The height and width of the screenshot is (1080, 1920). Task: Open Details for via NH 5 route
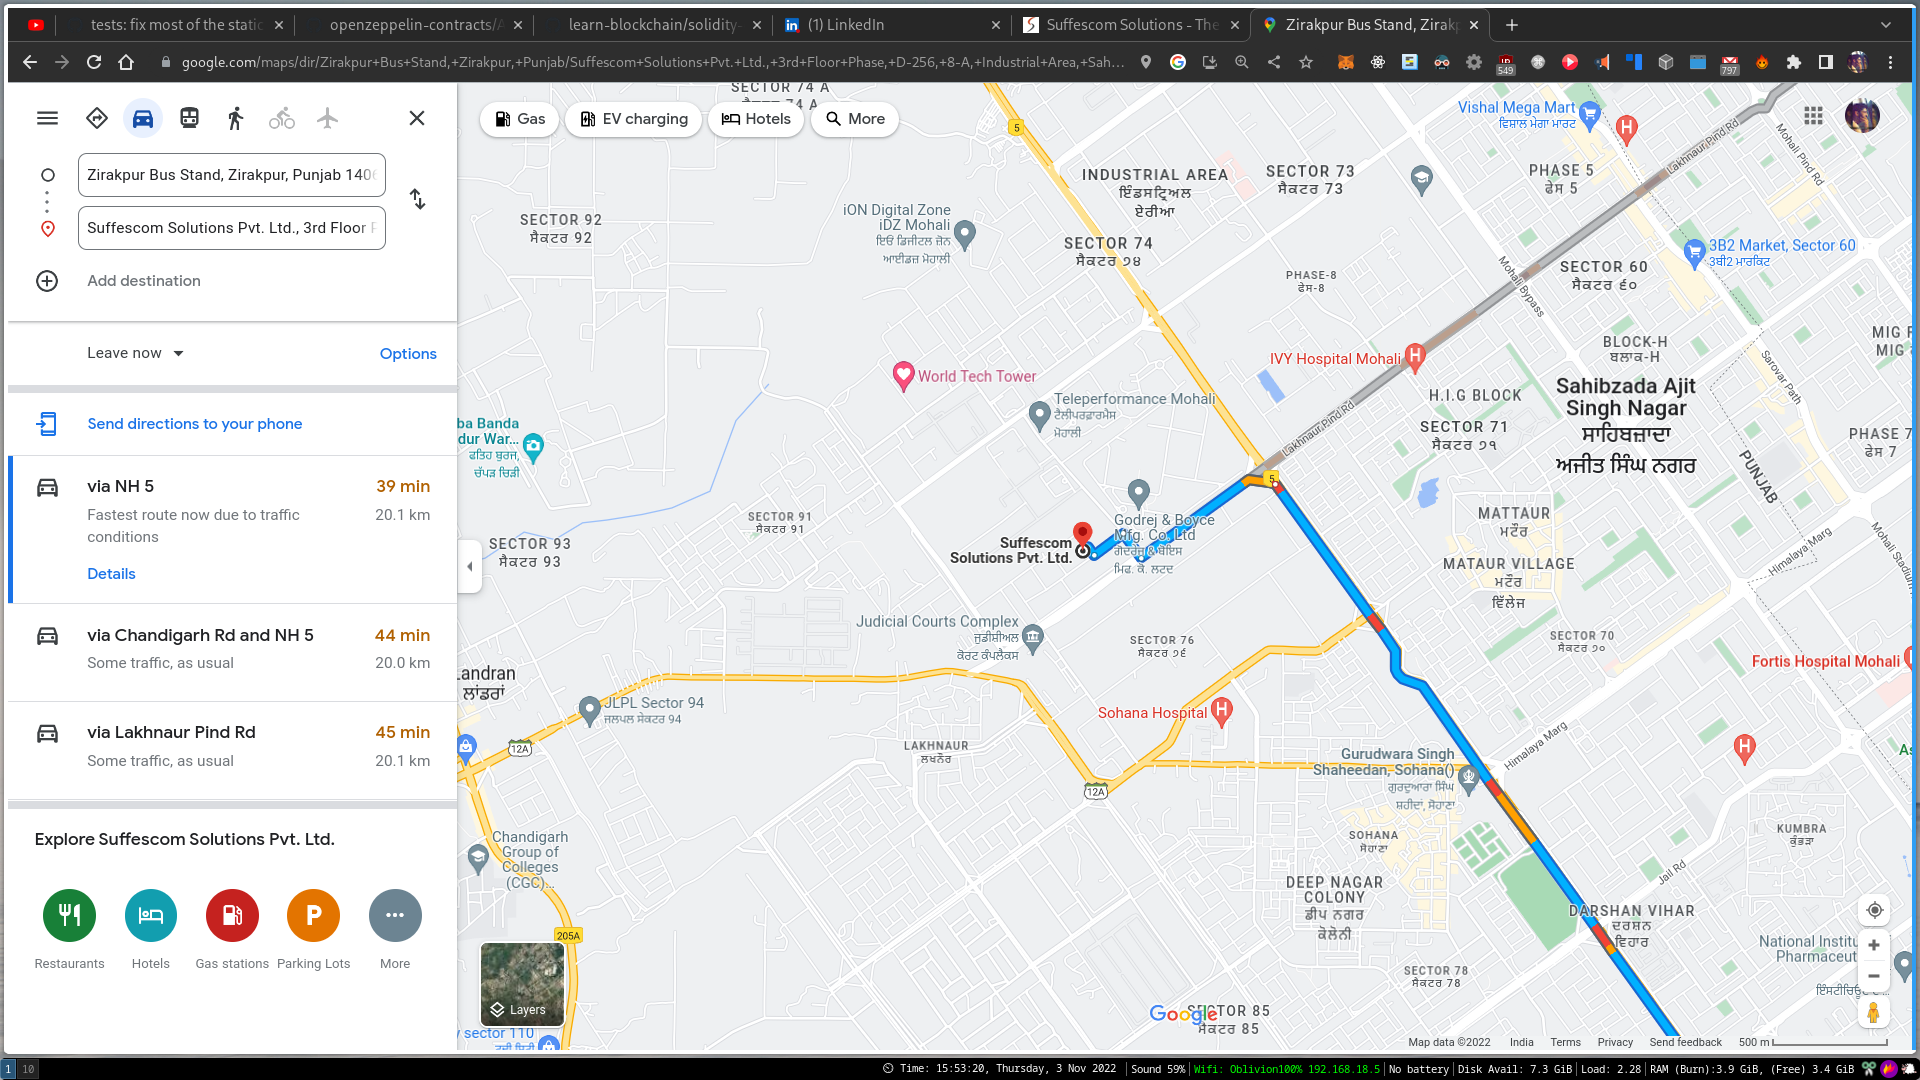point(111,574)
